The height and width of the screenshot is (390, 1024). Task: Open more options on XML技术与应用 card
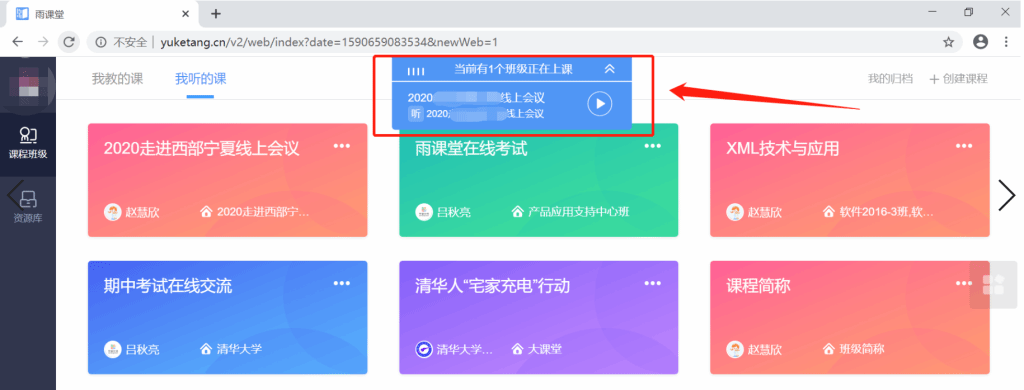pyautogui.click(x=963, y=146)
